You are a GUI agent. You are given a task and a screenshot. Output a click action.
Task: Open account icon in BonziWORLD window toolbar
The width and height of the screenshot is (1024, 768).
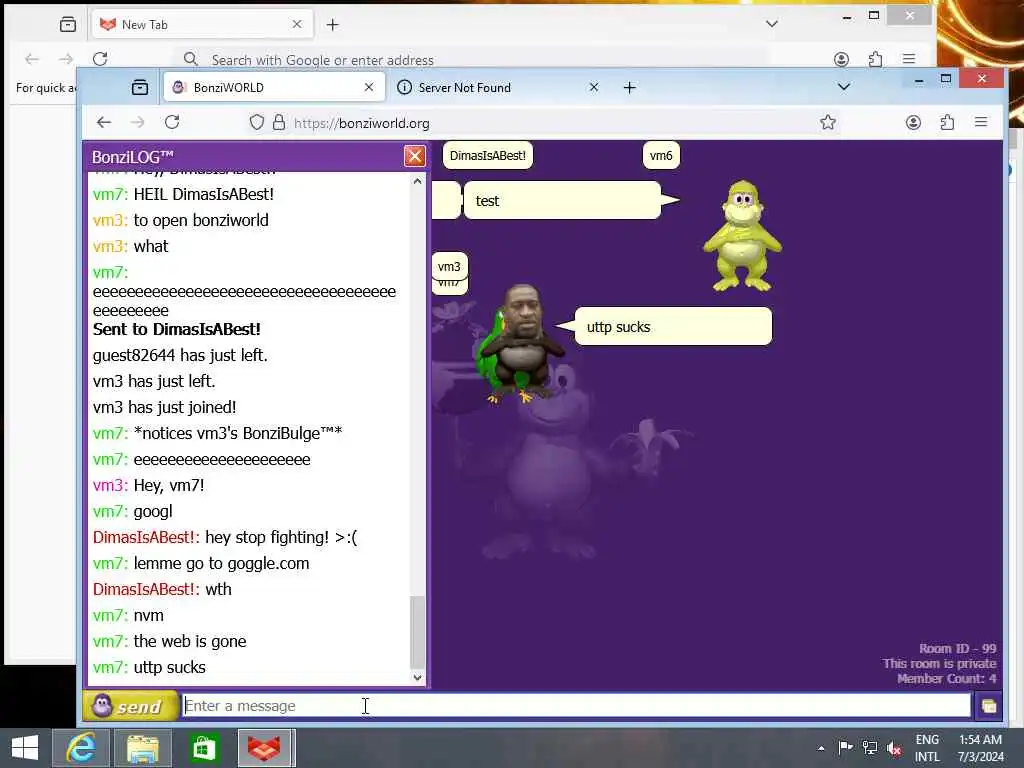coord(913,122)
